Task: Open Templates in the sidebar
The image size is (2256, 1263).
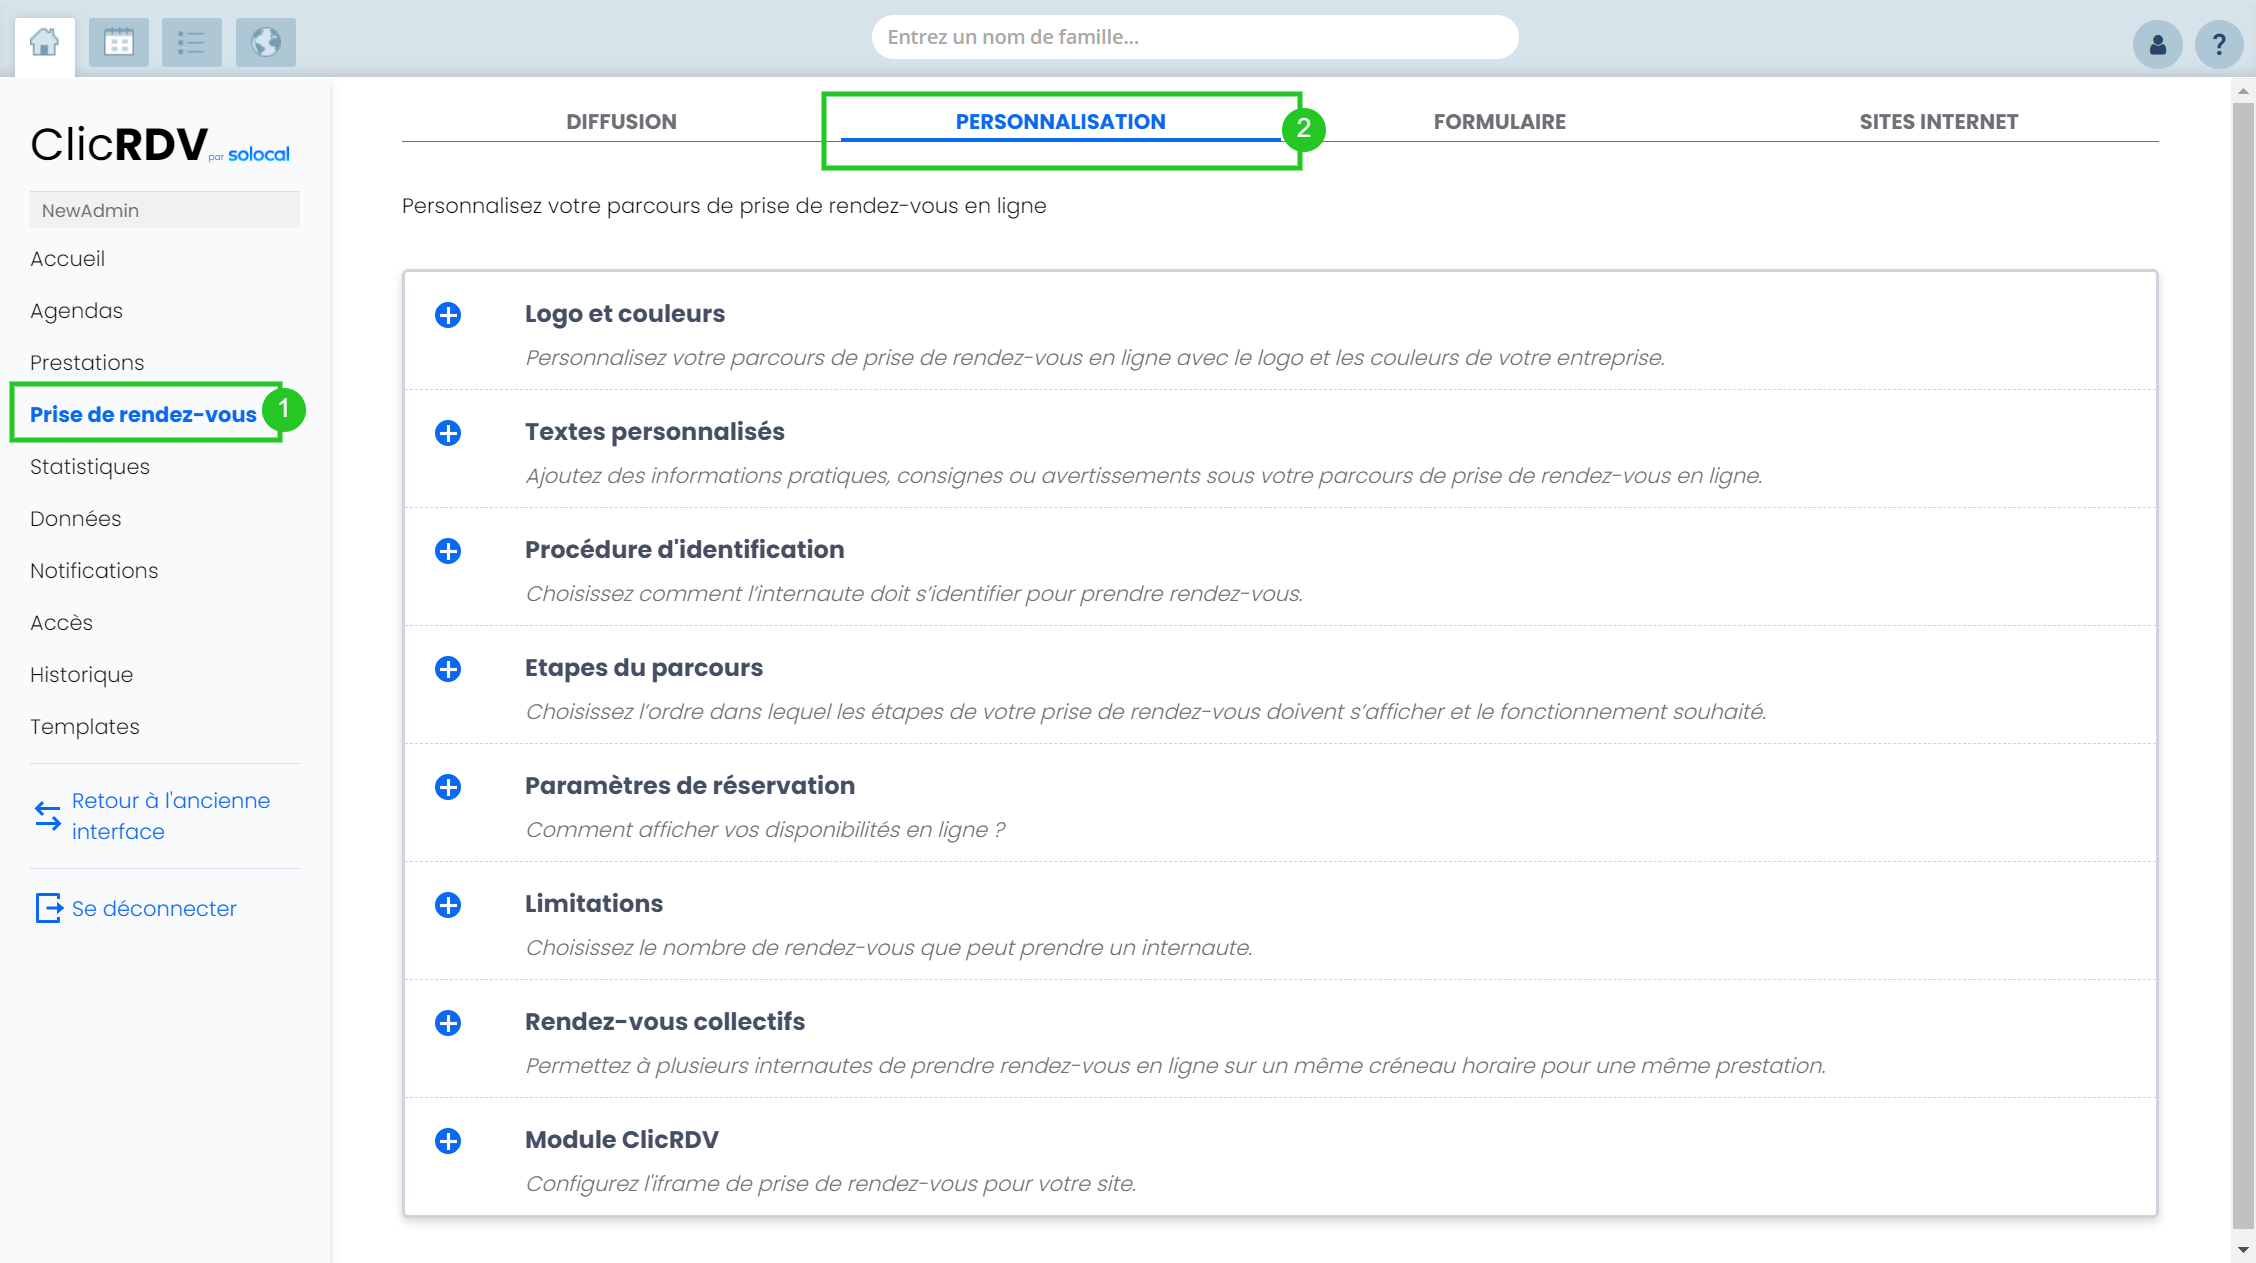Action: click(85, 727)
